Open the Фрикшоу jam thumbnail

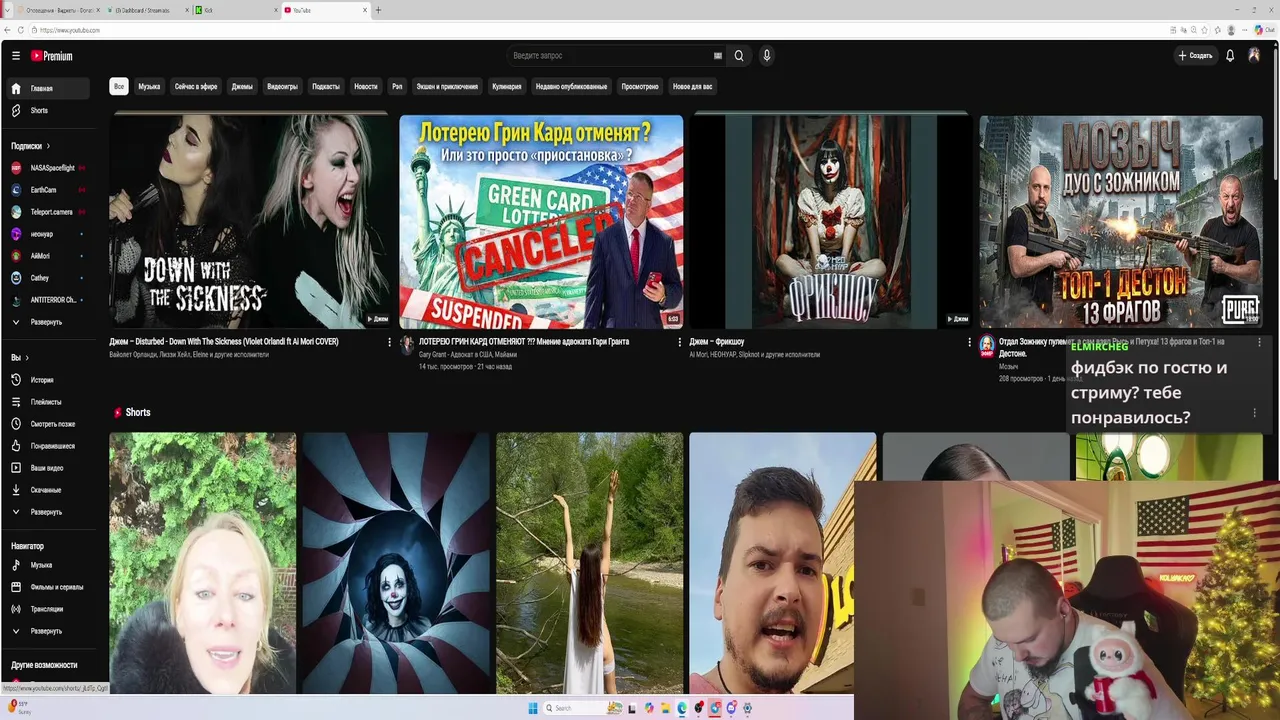point(831,221)
